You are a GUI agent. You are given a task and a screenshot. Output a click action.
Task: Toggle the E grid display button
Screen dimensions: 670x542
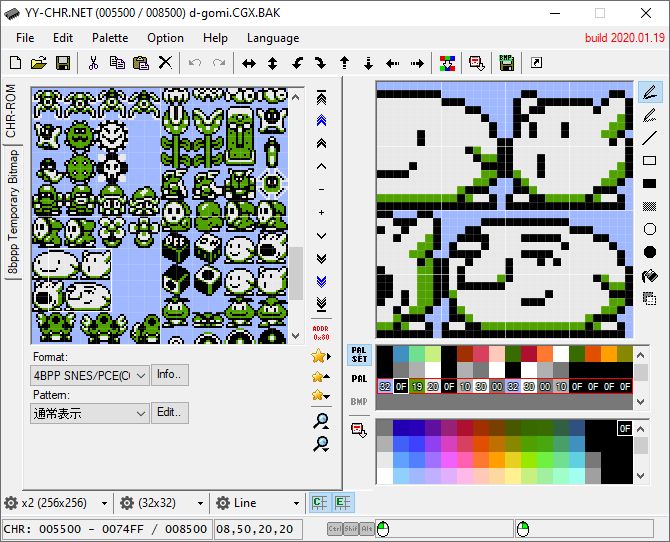(x=343, y=503)
